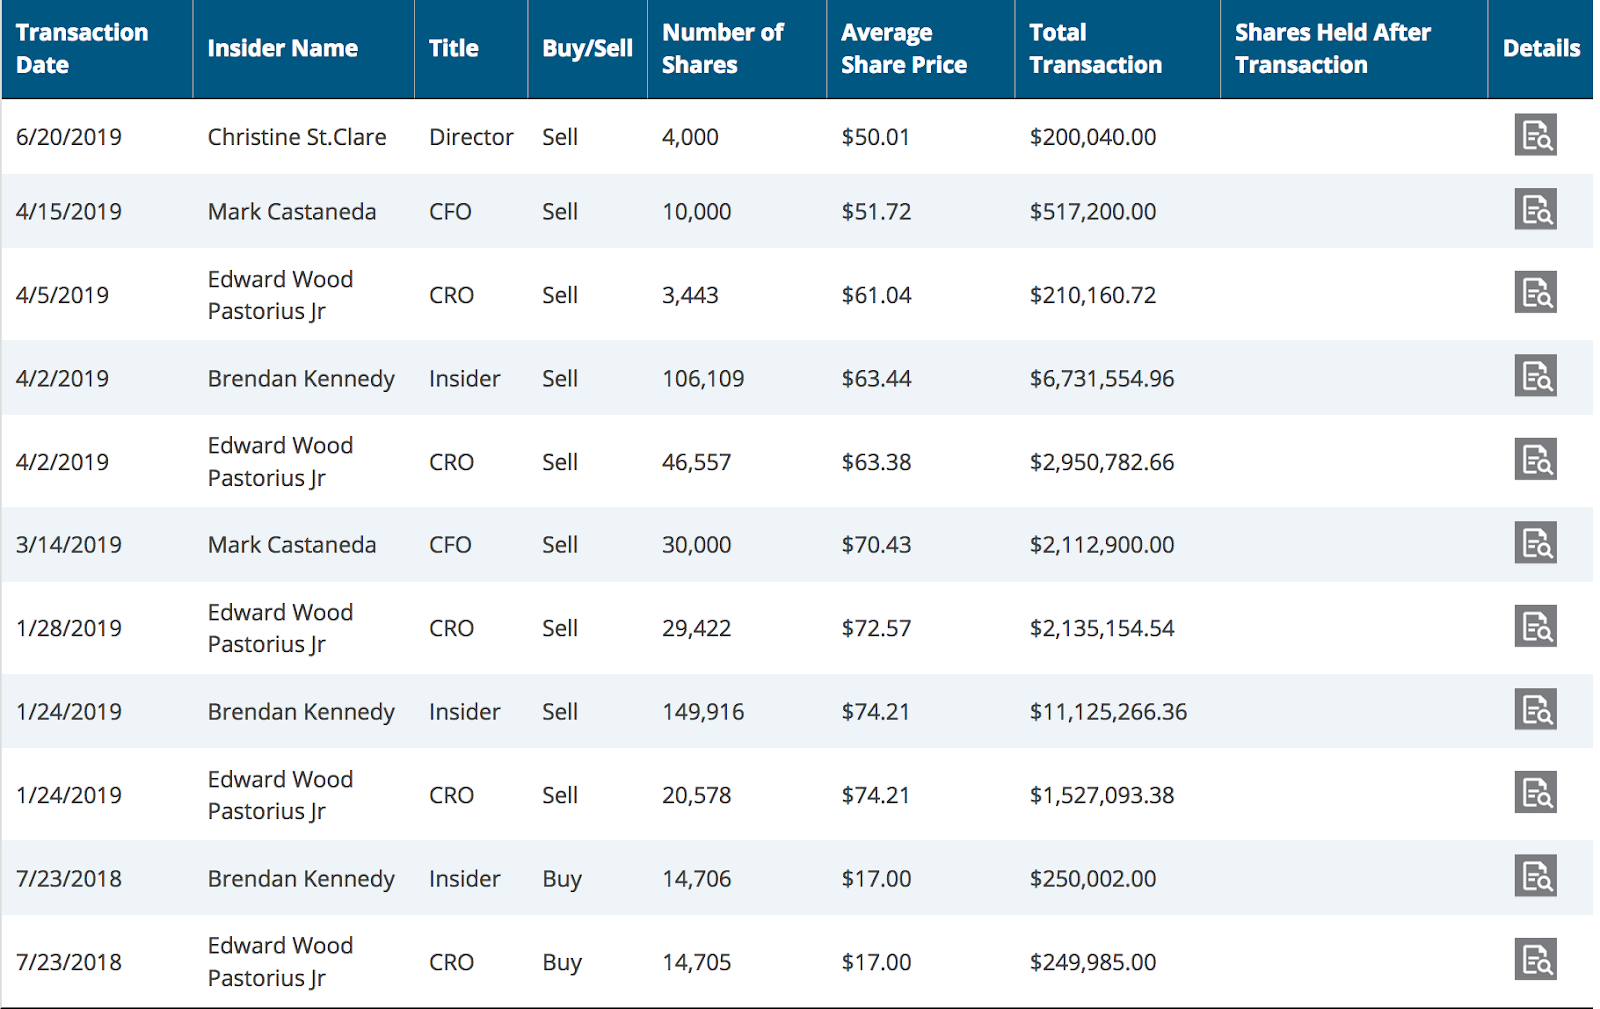
Task: Click the Details column header
Action: point(1542,48)
